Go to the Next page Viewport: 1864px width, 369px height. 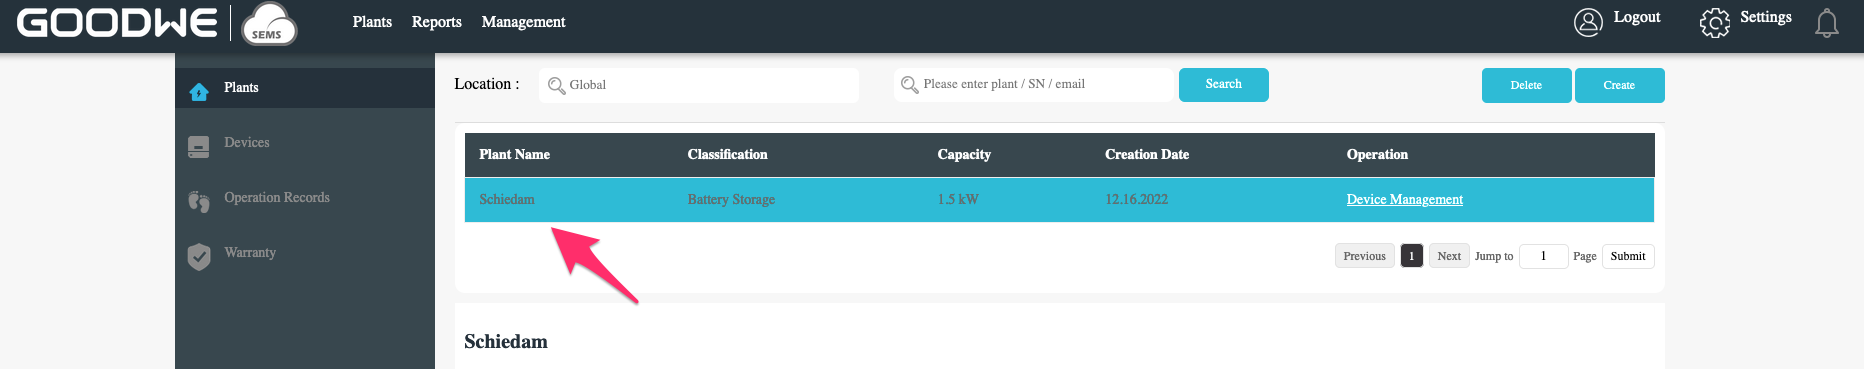pos(1449,256)
